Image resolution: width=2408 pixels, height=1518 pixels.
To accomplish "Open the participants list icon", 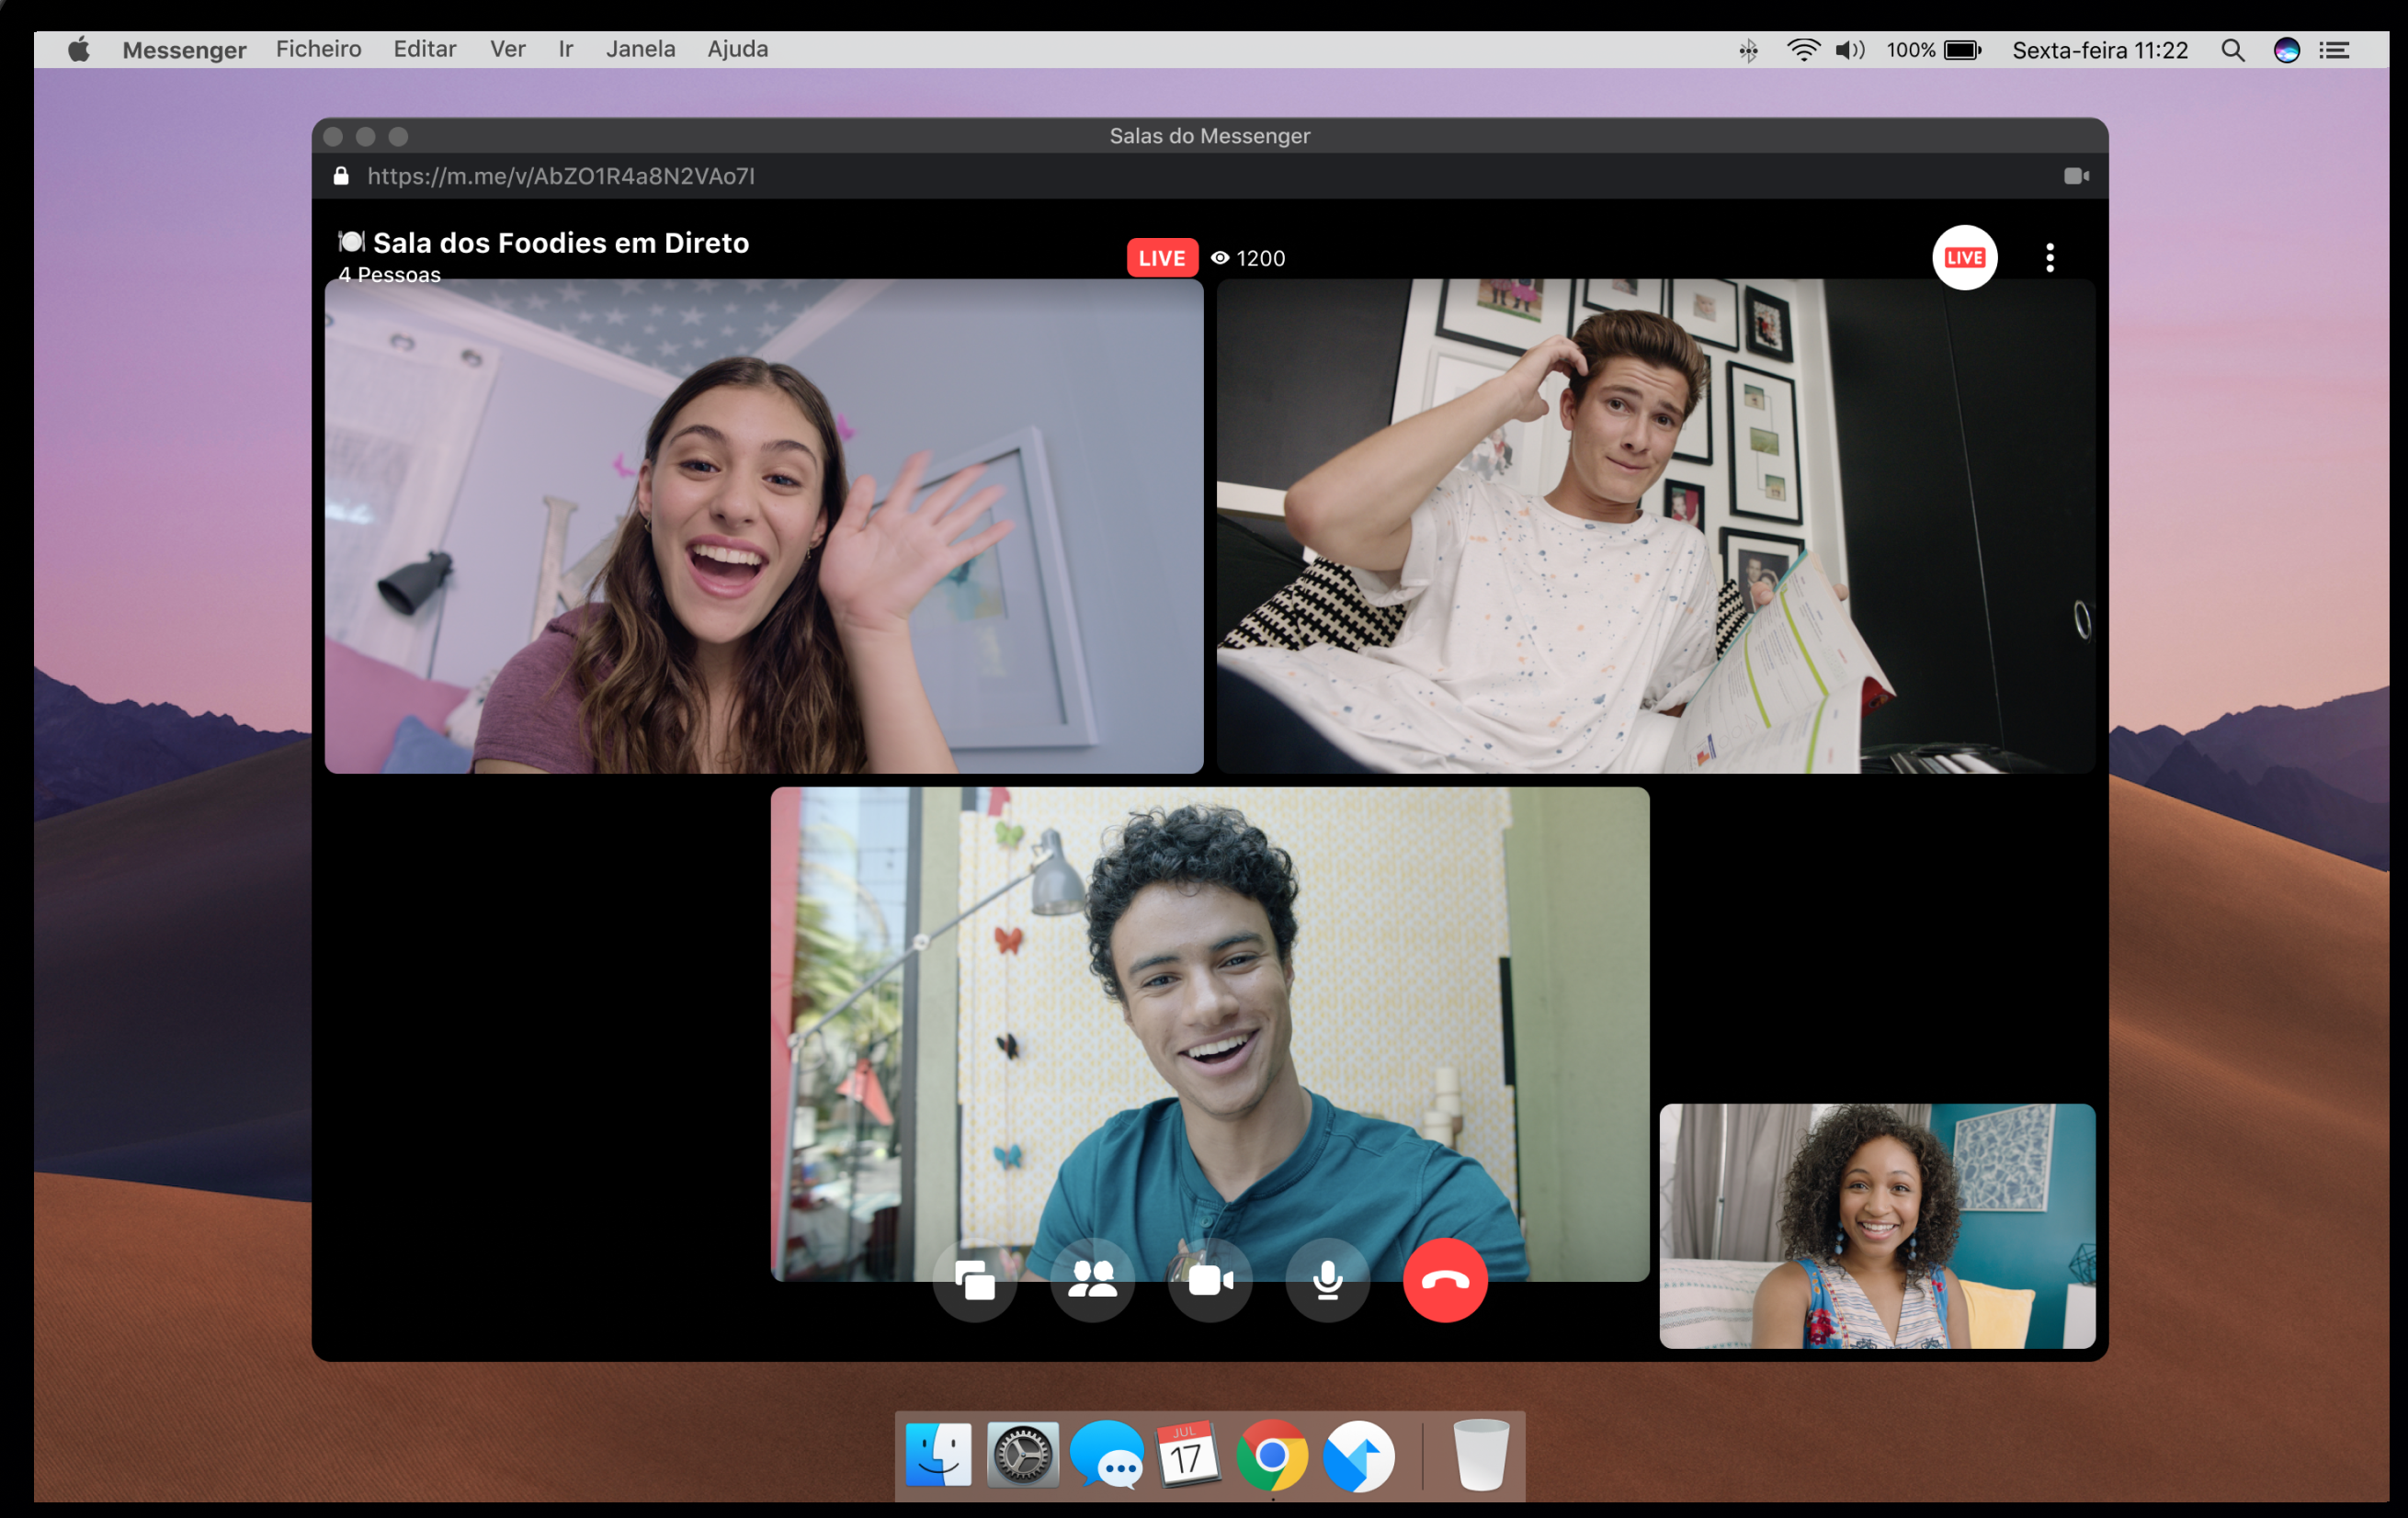I will click(x=1092, y=1281).
